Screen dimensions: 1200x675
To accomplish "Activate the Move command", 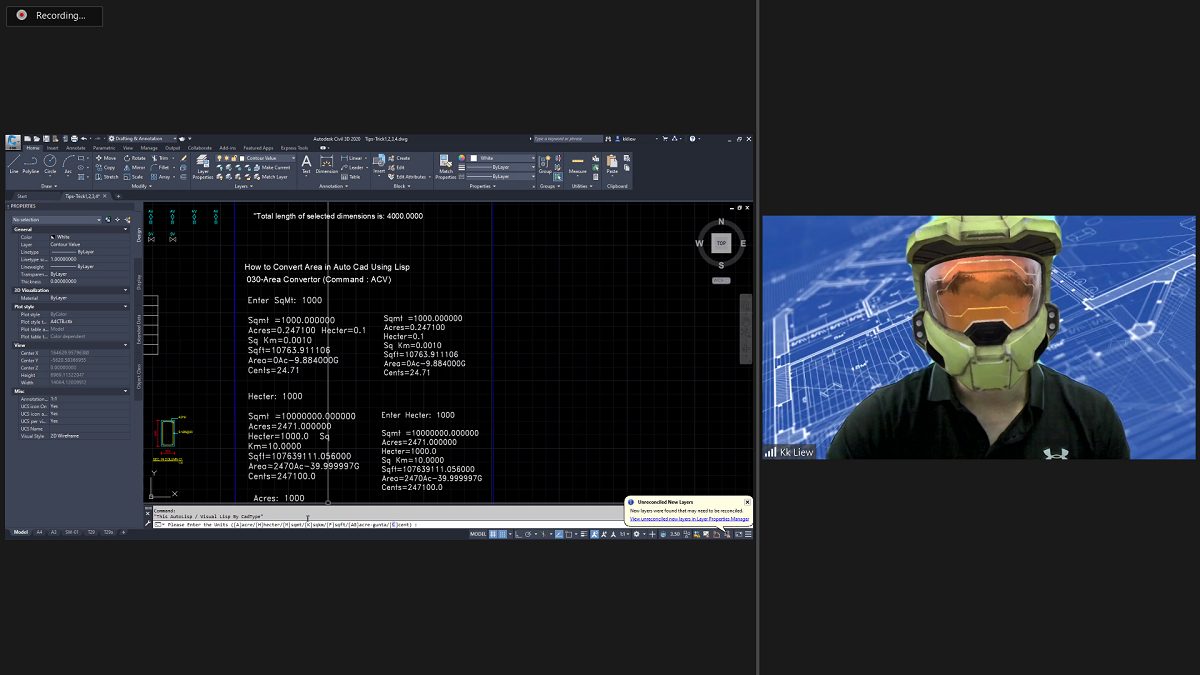I will tap(105, 158).
